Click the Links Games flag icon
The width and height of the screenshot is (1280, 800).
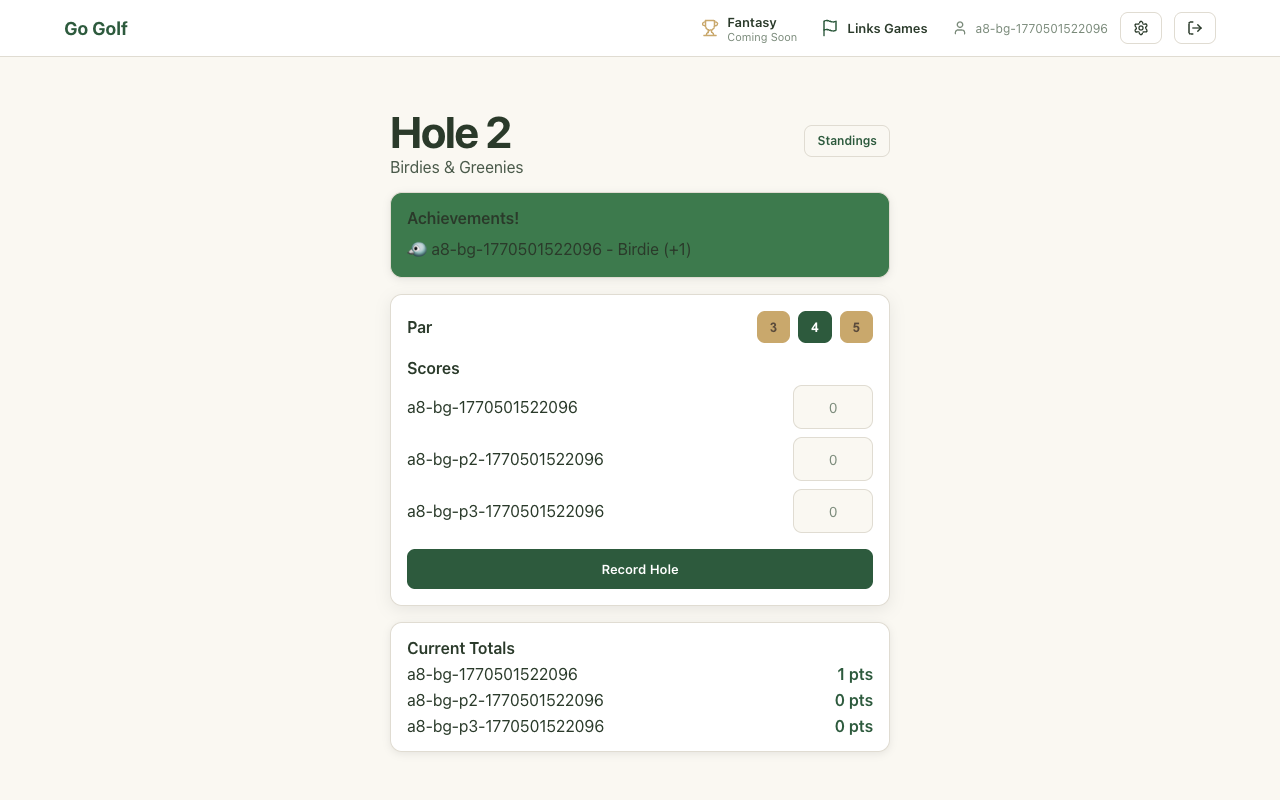[829, 28]
